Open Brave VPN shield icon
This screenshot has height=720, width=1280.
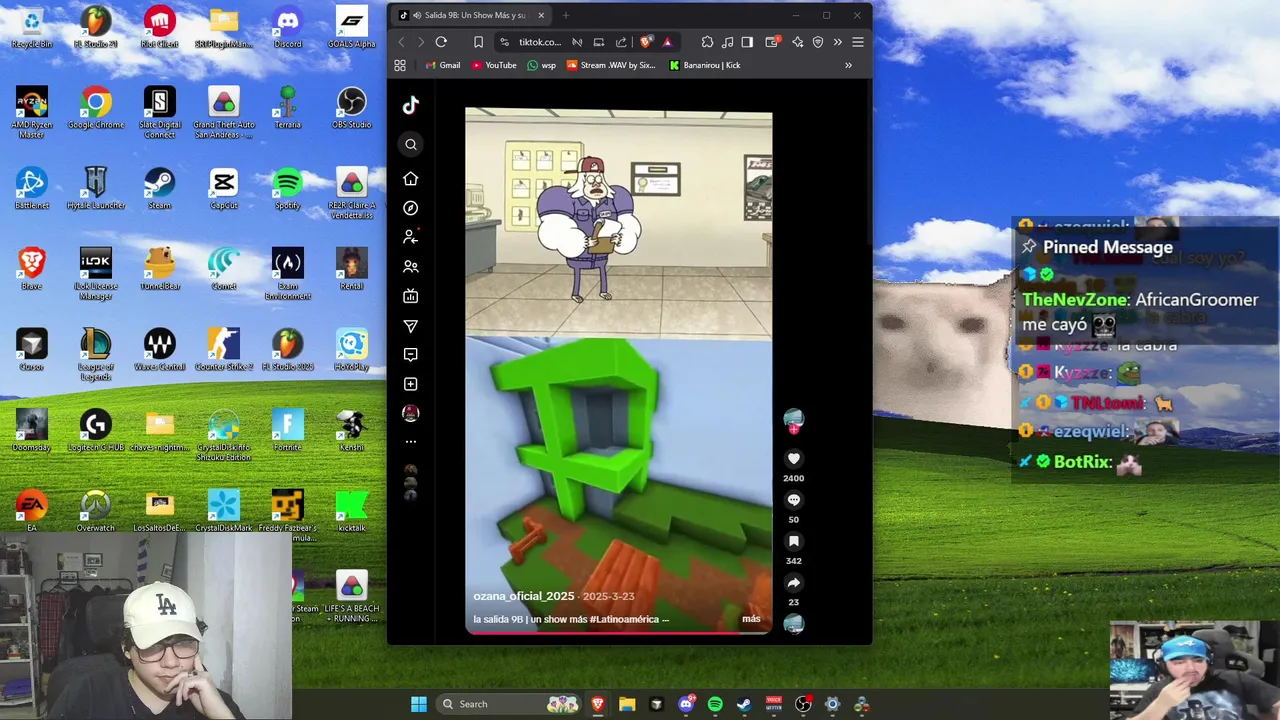click(818, 42)
